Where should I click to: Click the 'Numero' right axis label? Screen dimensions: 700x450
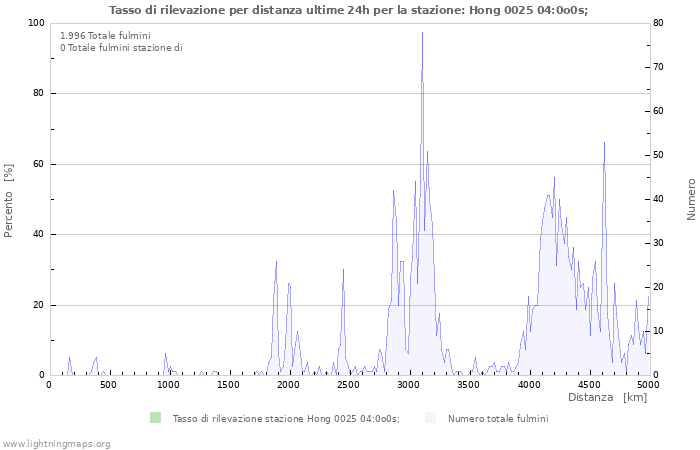tap(691, 200)
